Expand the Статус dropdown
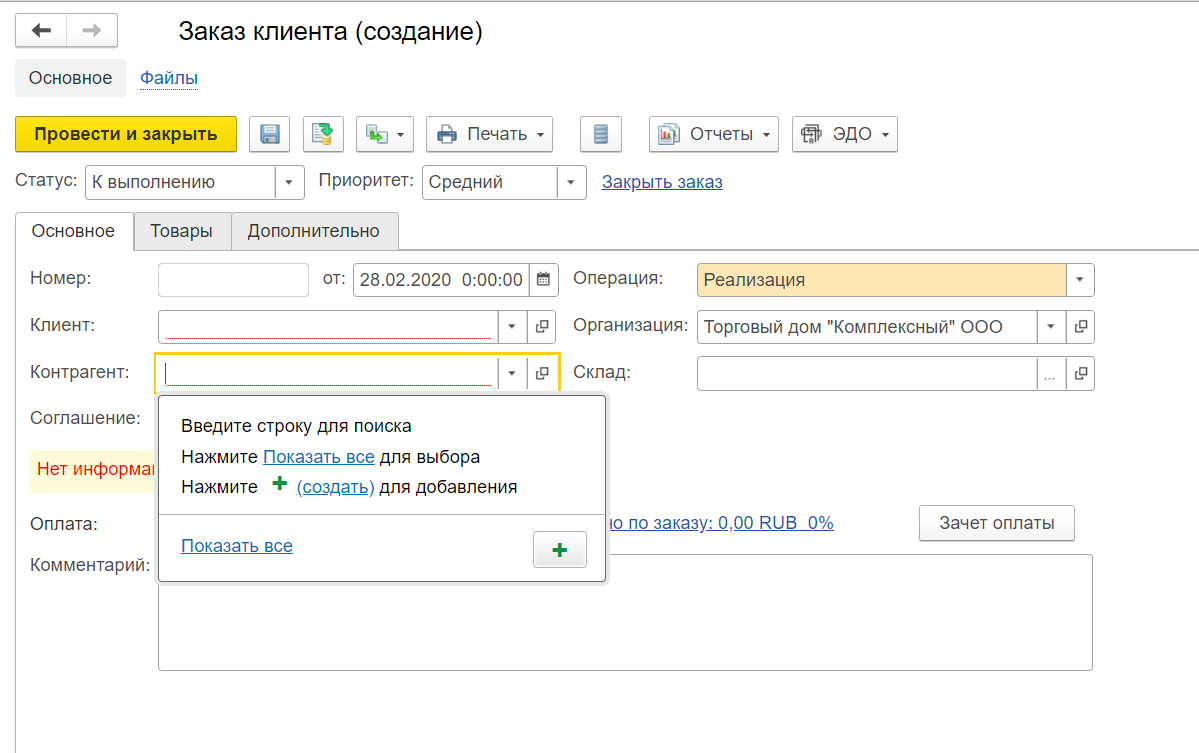The height and width of the screenshot is (753, 1199). pos(289,183)
